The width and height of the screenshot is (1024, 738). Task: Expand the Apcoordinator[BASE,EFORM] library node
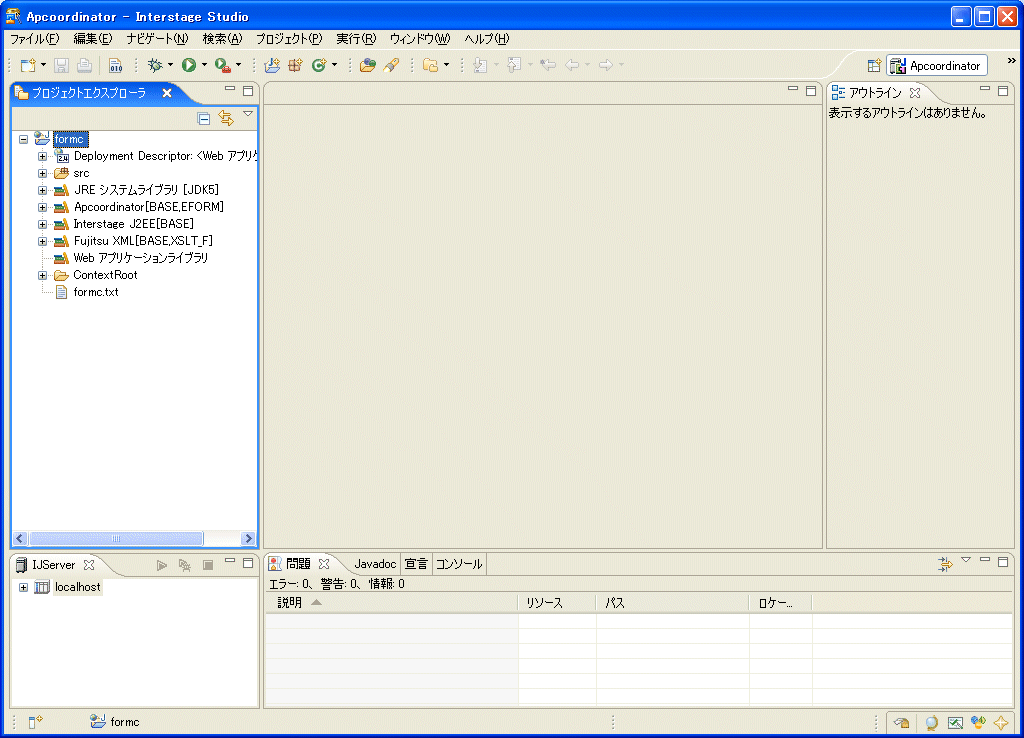[x=42, y=207]
